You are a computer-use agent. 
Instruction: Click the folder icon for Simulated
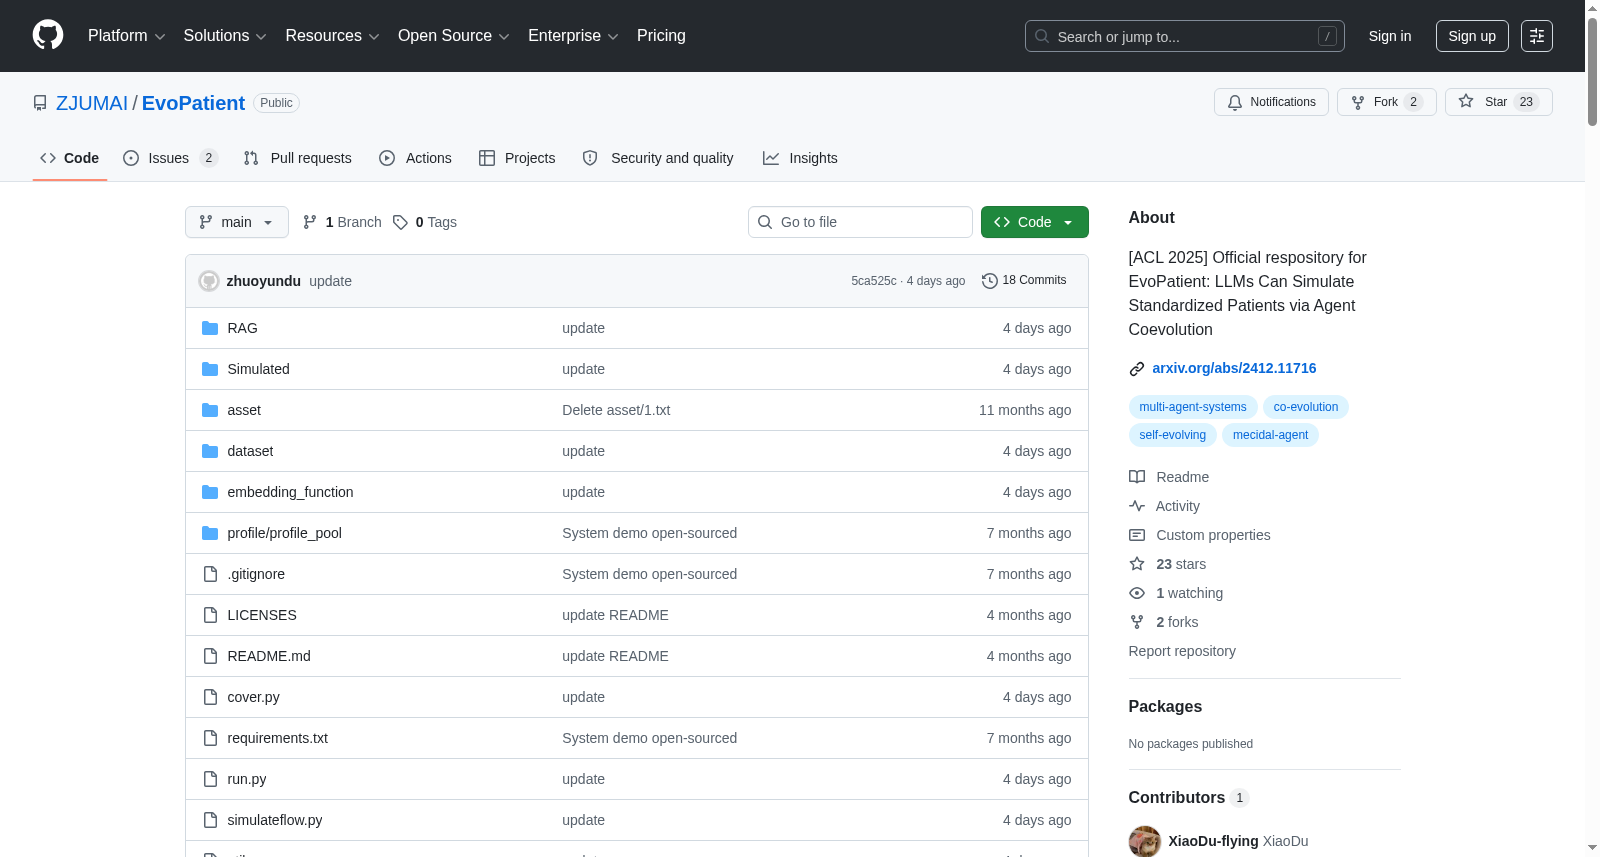[x=210, y=369]
